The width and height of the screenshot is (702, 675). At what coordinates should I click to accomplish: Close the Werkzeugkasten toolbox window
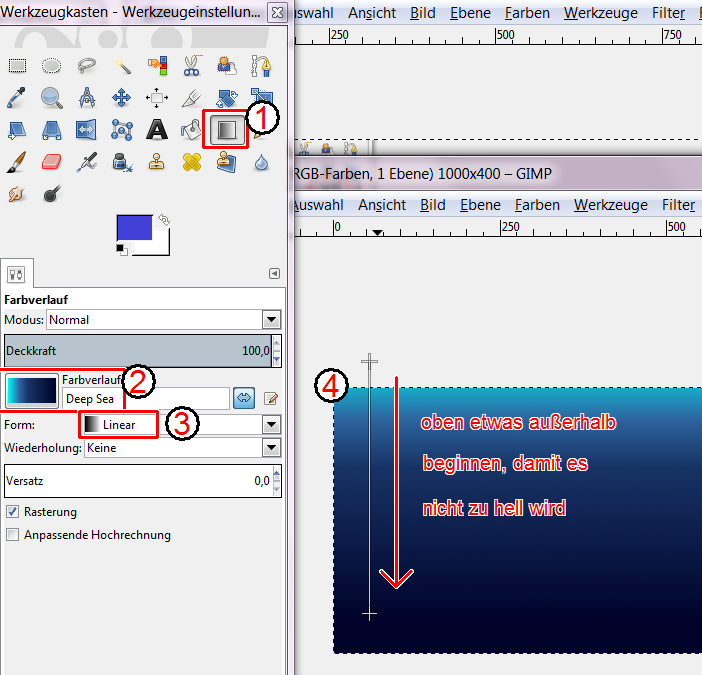click(277, 12)
